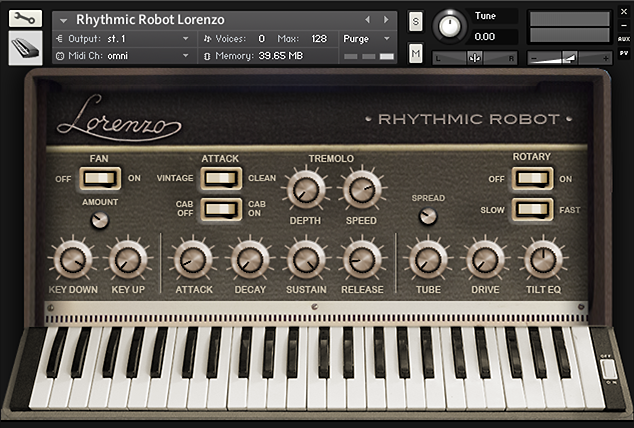634x428 pixels.
Task: Toggle the PV button
Action: tap(624, 53)
